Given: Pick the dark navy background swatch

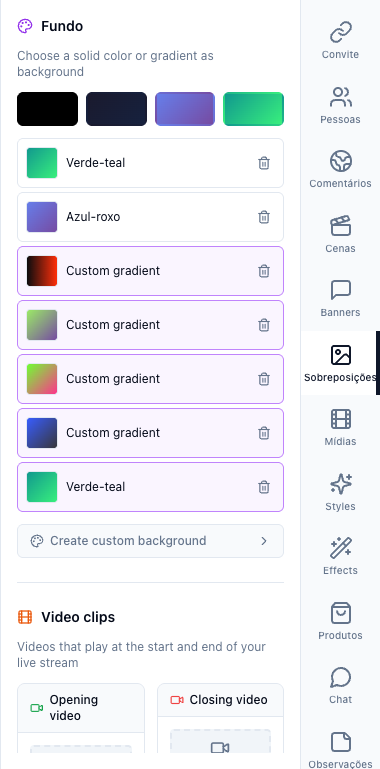Looking at the screenshot, I should (116, 109).
